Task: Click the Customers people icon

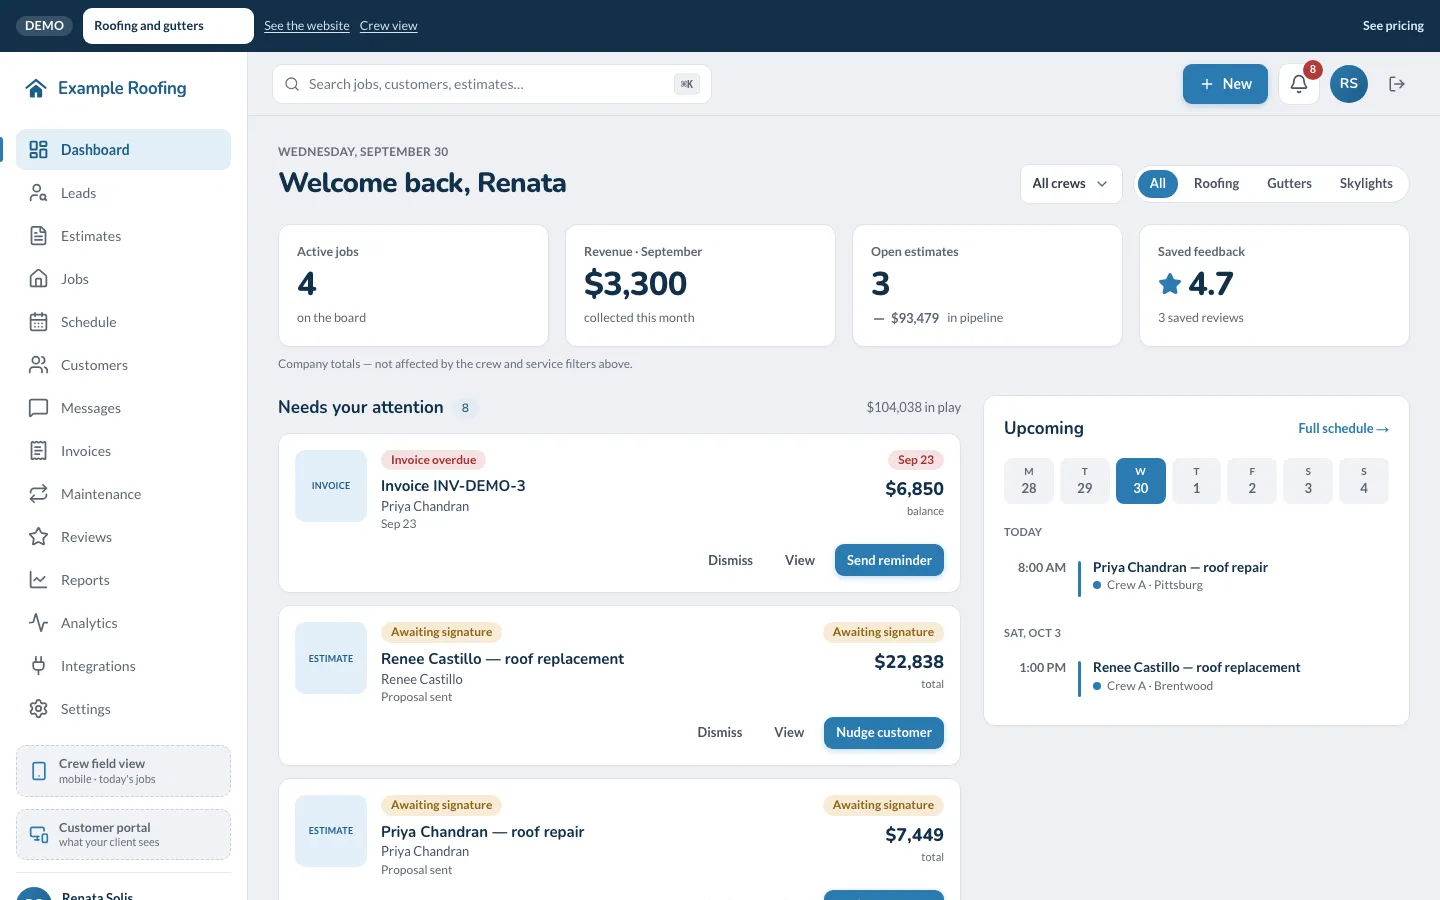Action: pyautogui.click(x=39, y=365)
